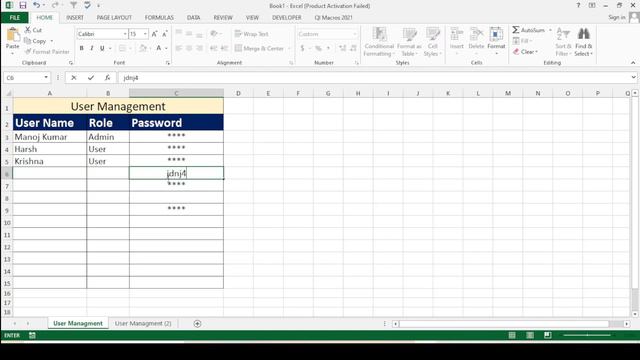
Task: Click the Clear eraser button
Action: [526, 52]
